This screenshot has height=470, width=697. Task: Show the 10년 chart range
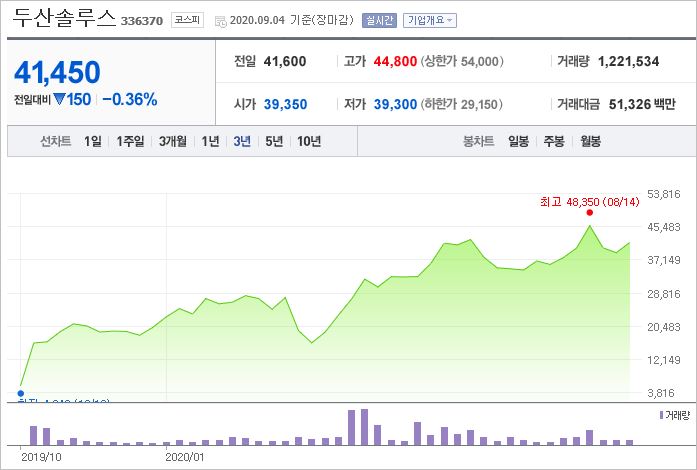click(309, 141)
